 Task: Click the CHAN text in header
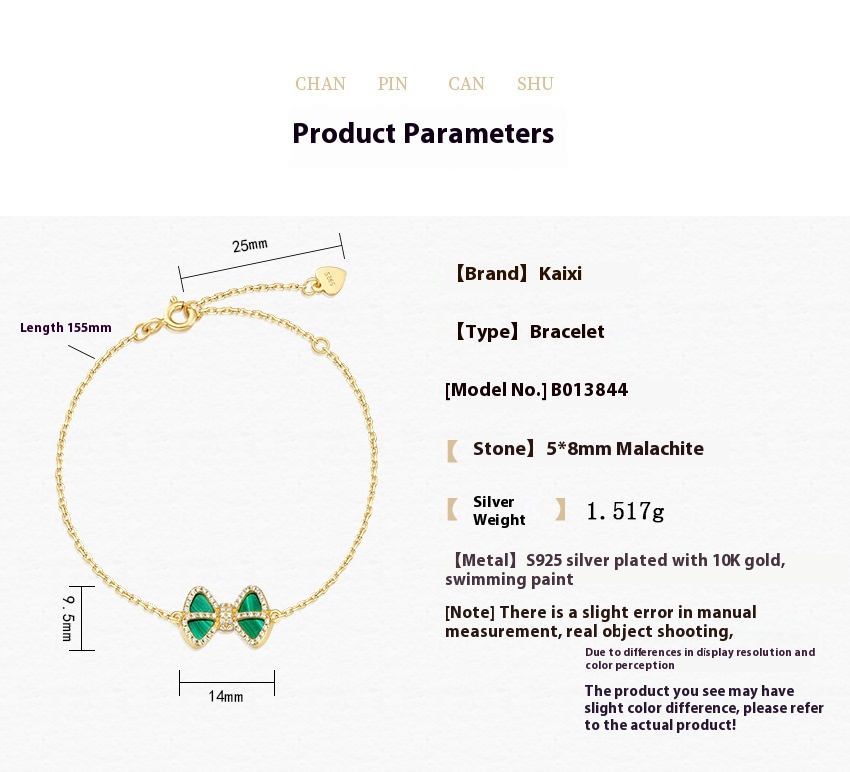pos(320,84)
